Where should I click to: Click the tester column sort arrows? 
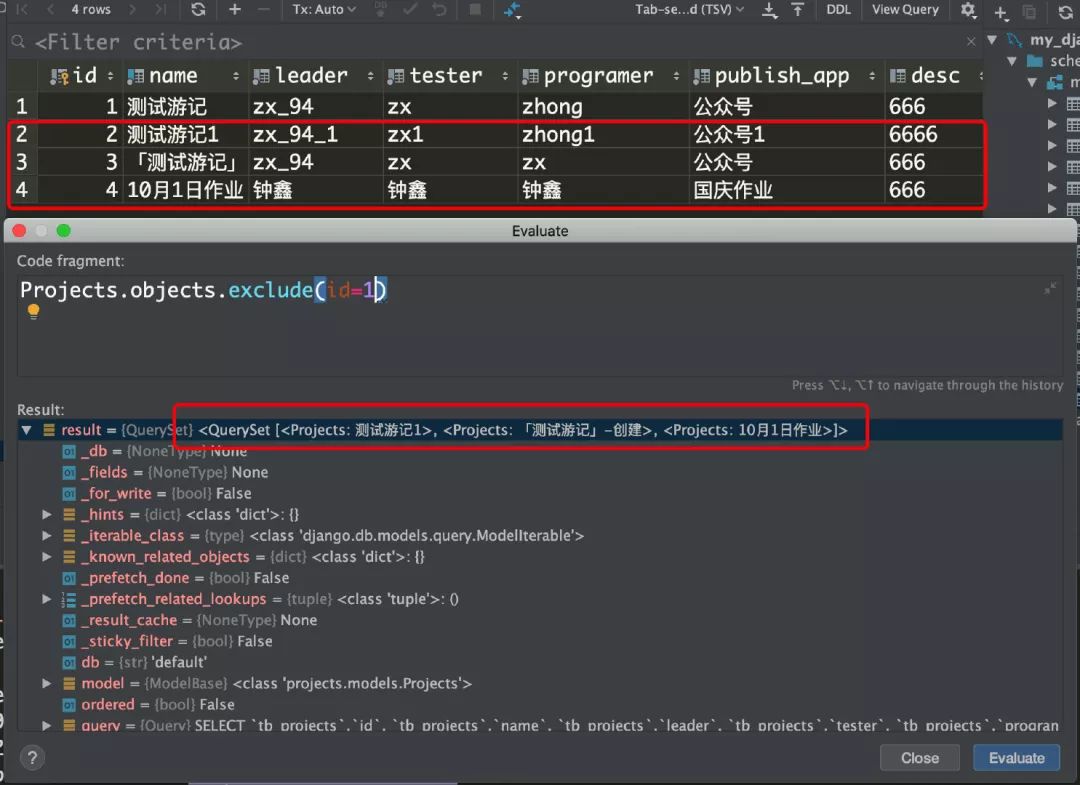505,76
